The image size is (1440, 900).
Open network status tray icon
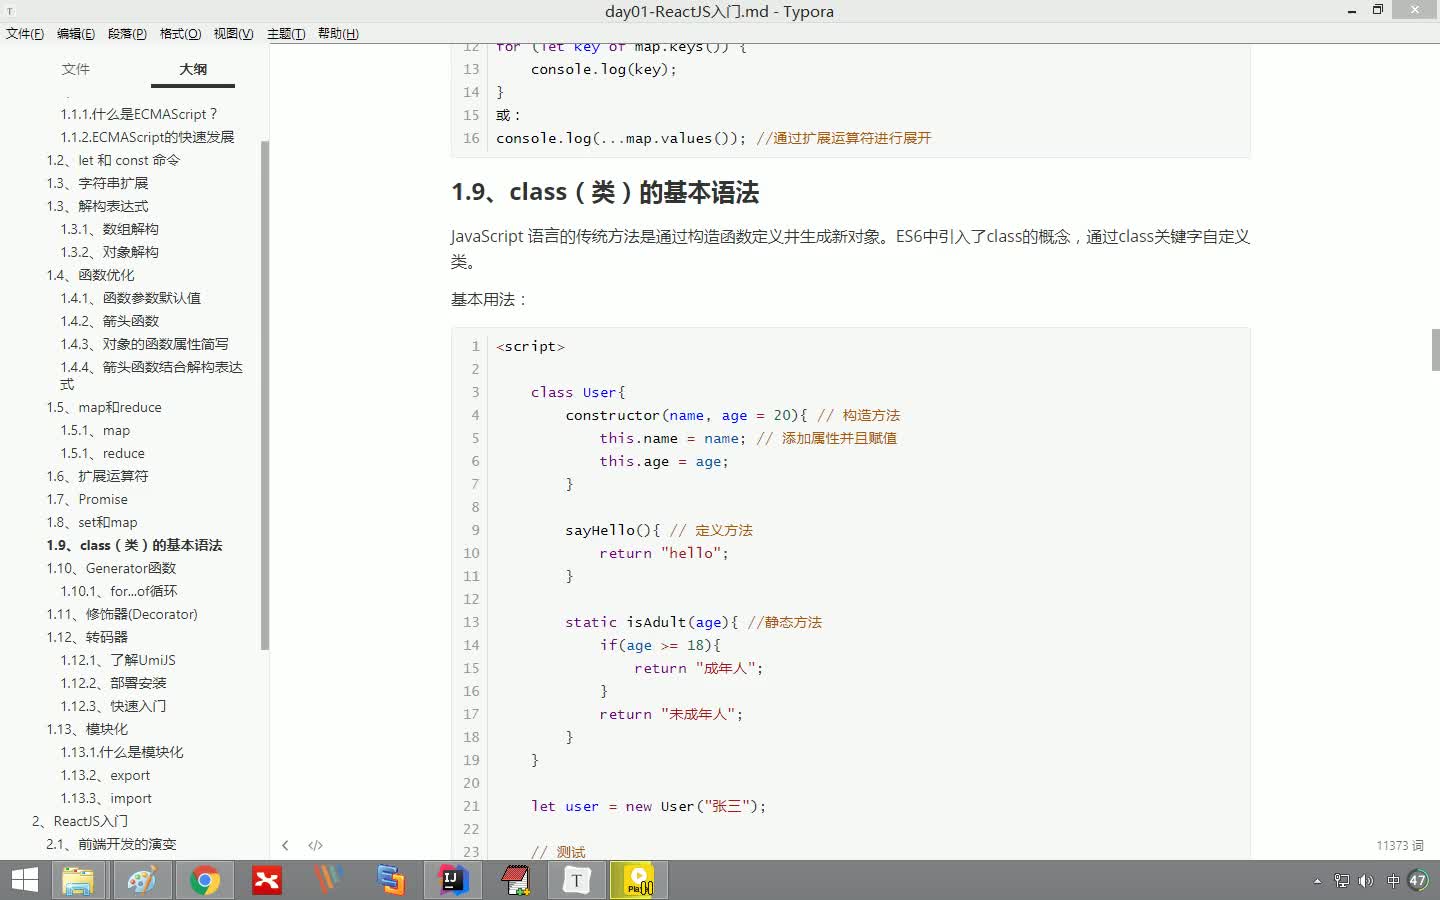pos(1342,881)
